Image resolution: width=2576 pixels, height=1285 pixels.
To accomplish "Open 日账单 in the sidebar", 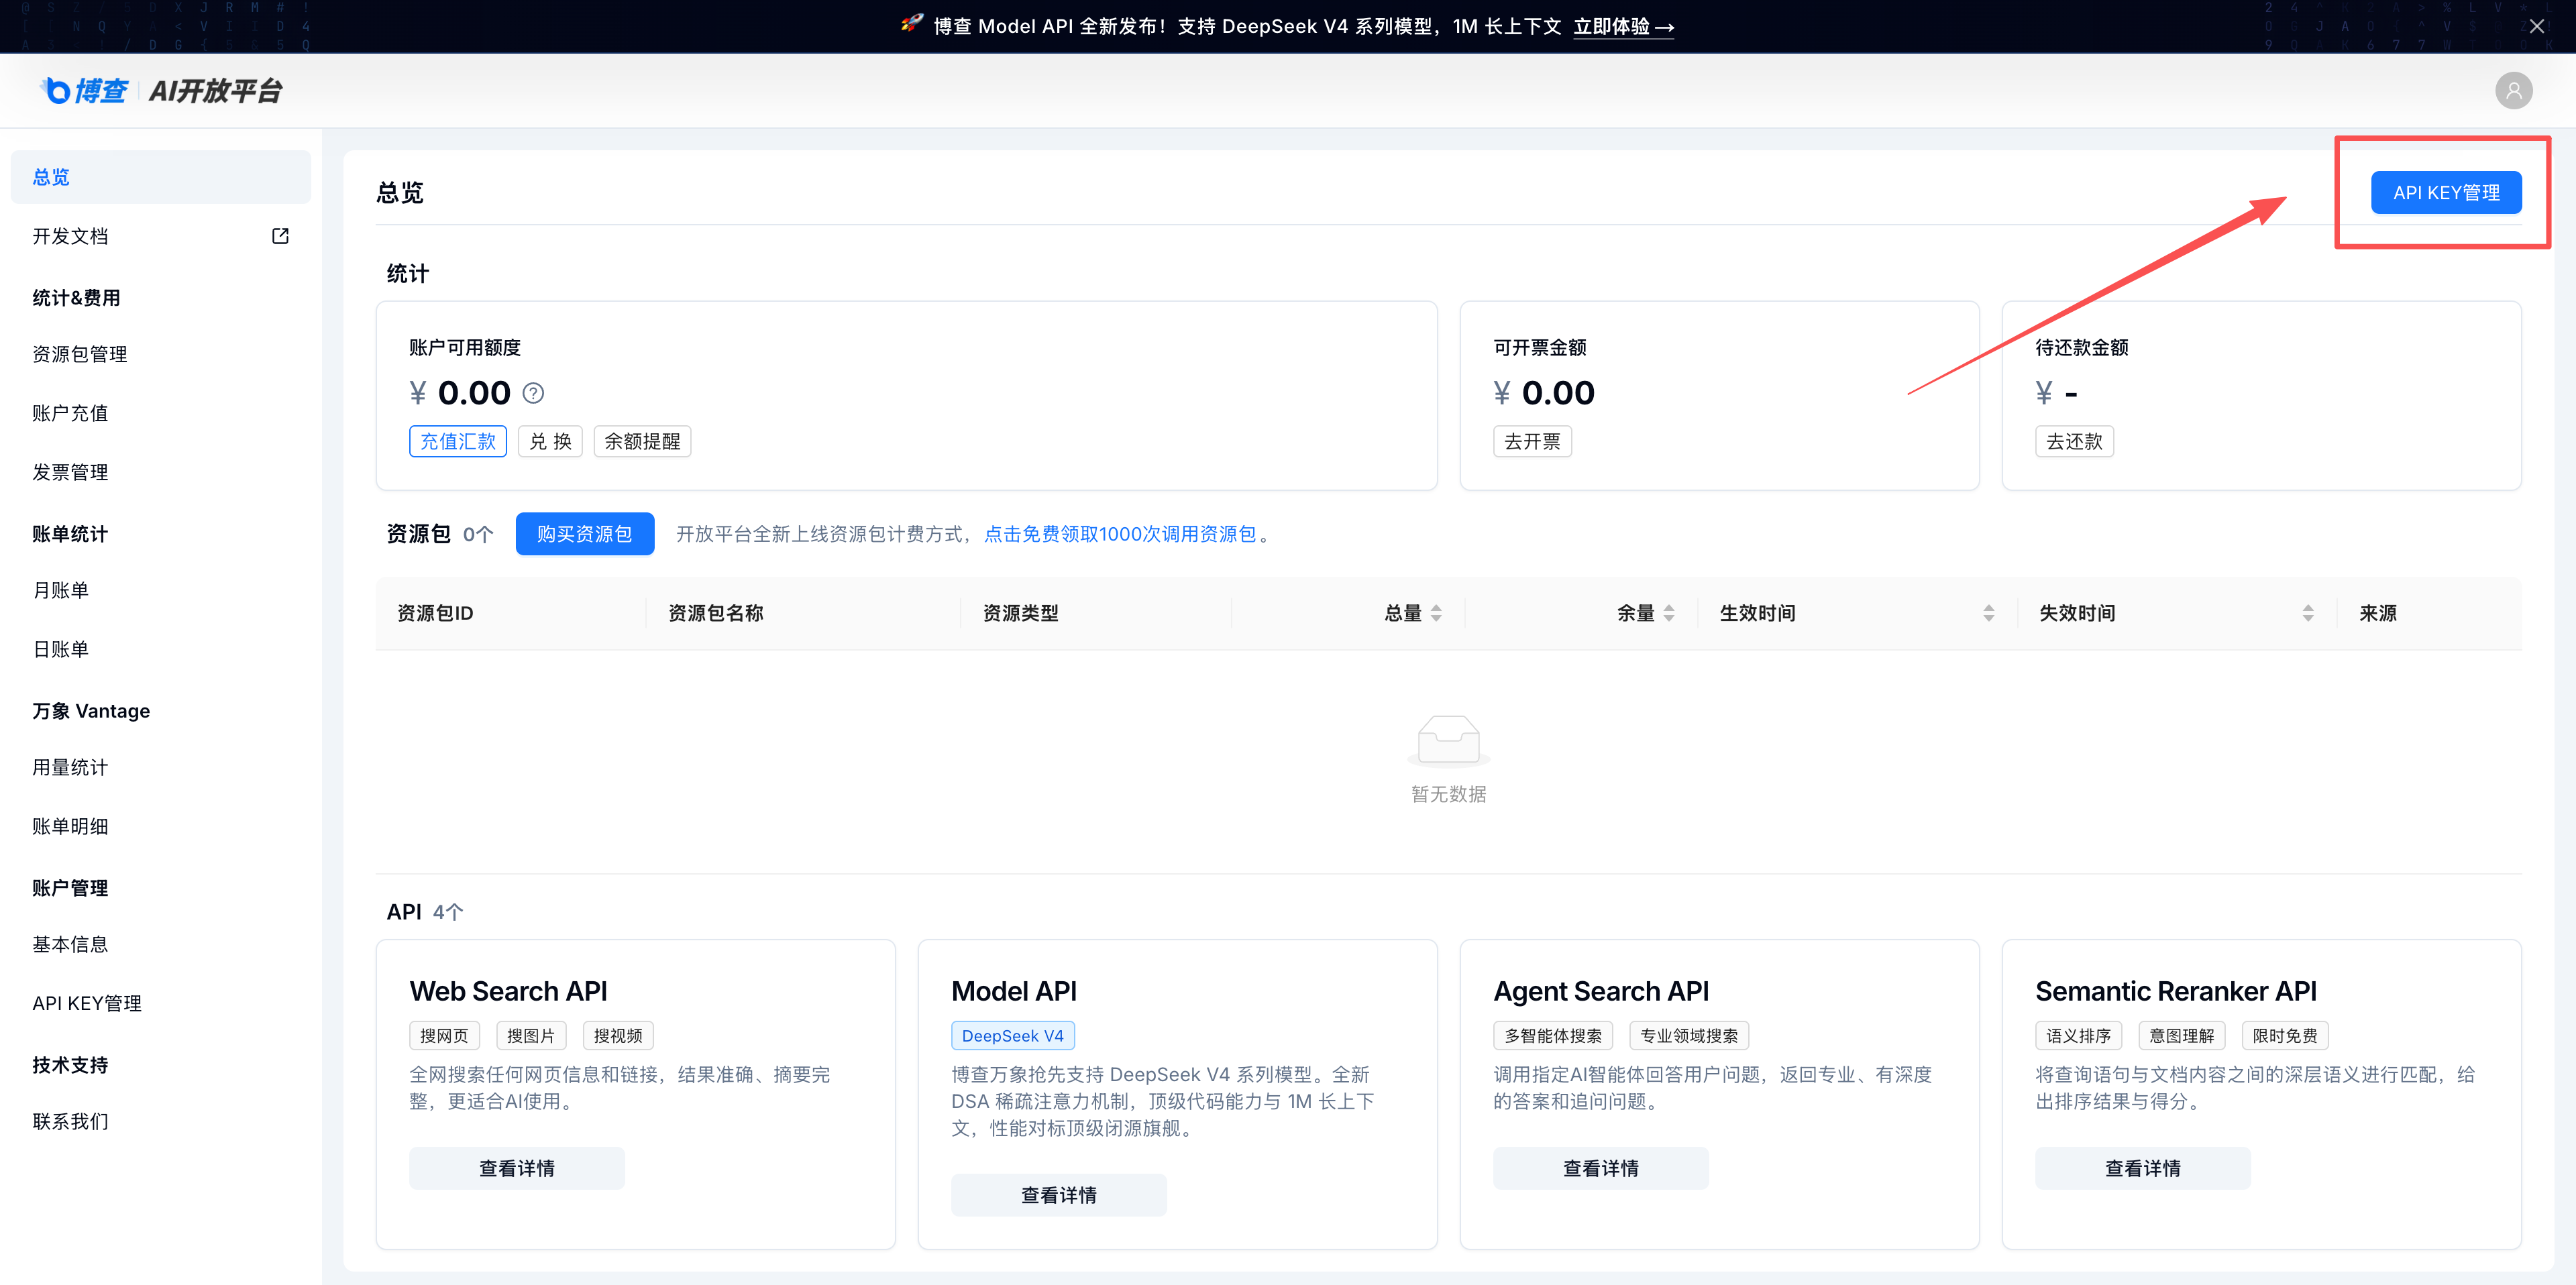I will coord(161,649).
